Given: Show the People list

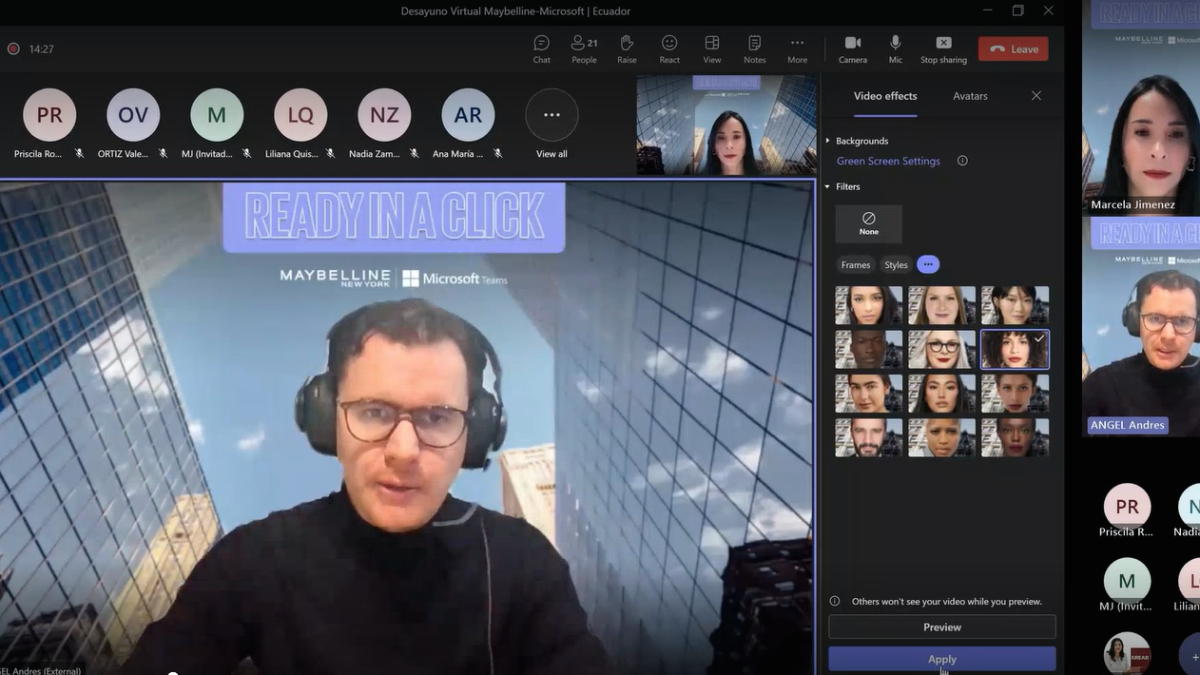Looking at the screenshot, I should pyautogui.click(x=584, y=48).
